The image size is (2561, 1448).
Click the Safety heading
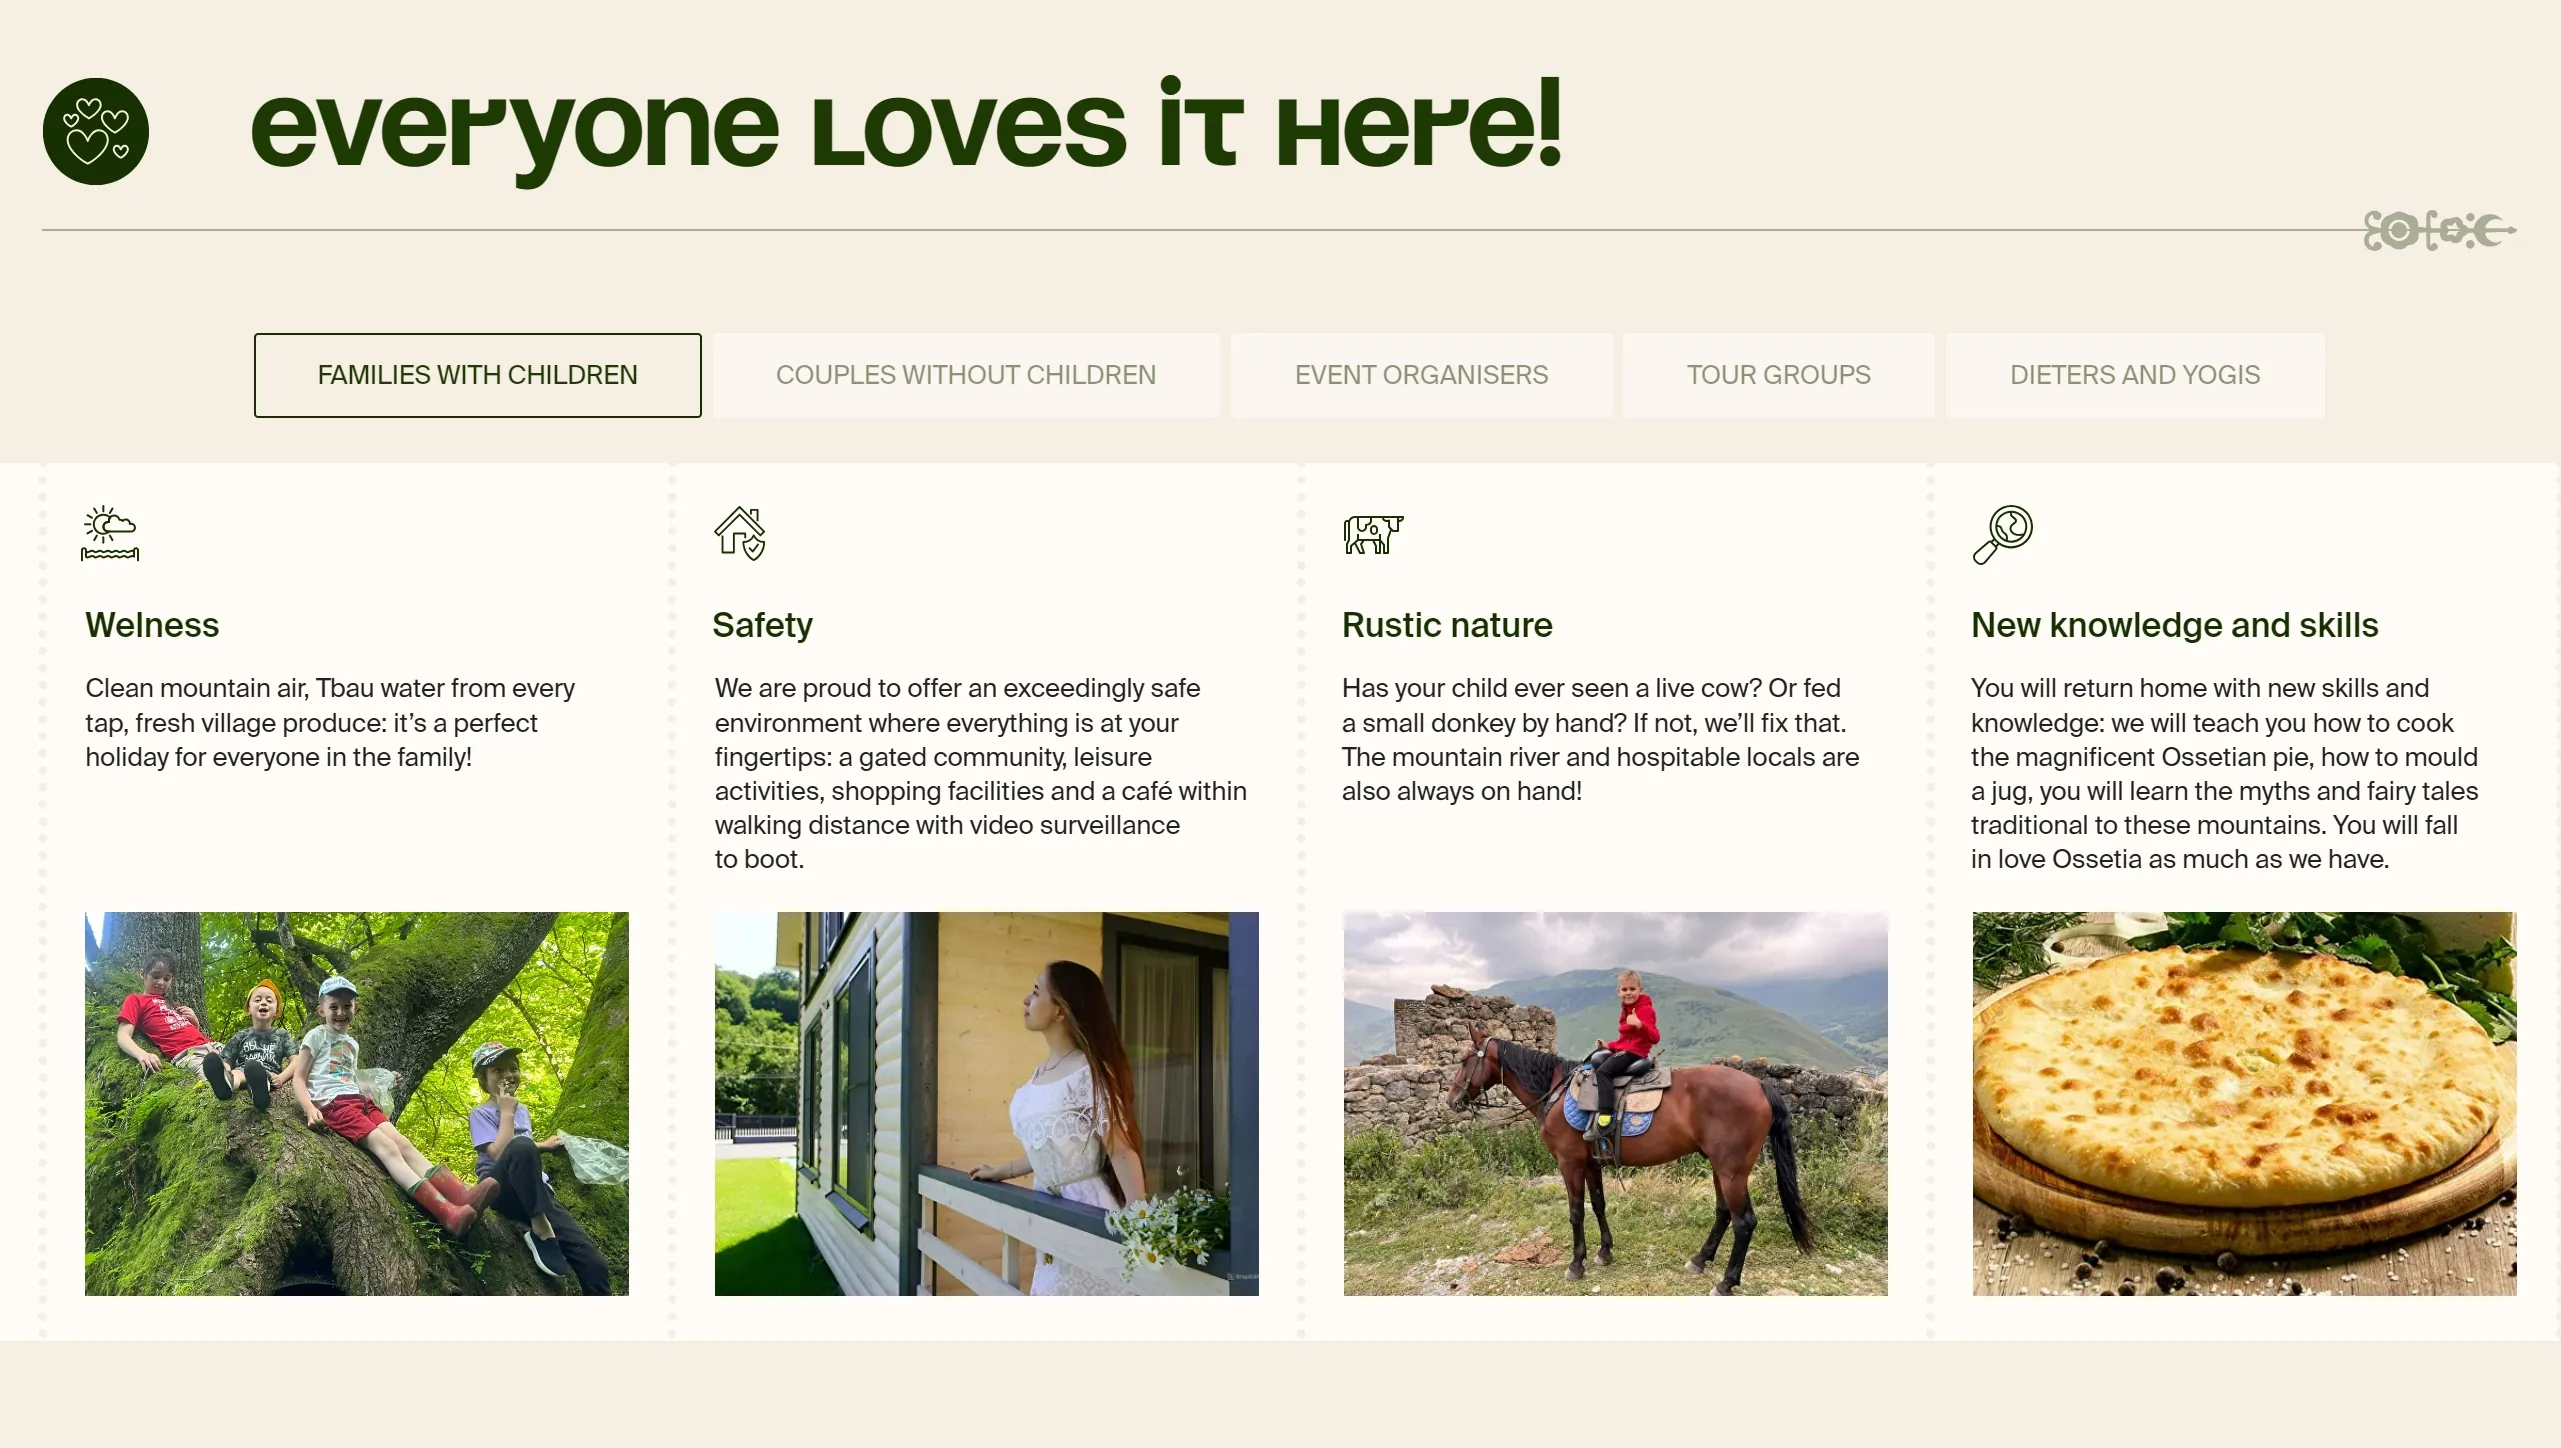coord(763,626)
